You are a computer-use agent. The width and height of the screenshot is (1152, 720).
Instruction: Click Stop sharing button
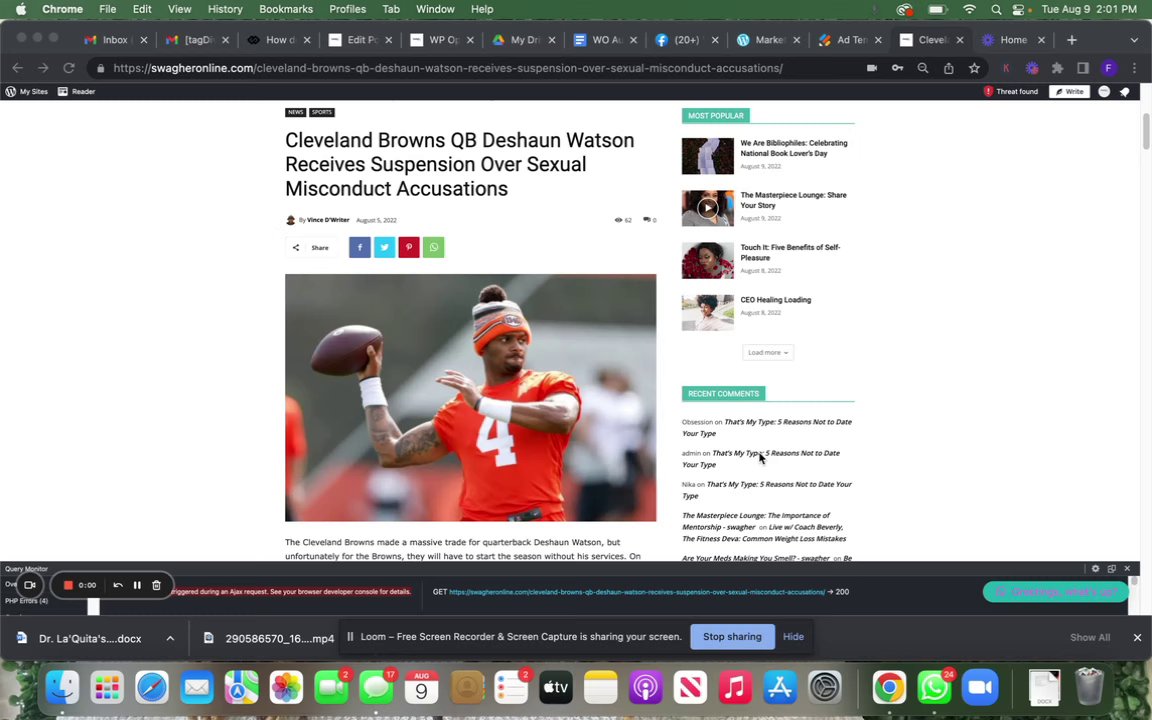[732, 636]
